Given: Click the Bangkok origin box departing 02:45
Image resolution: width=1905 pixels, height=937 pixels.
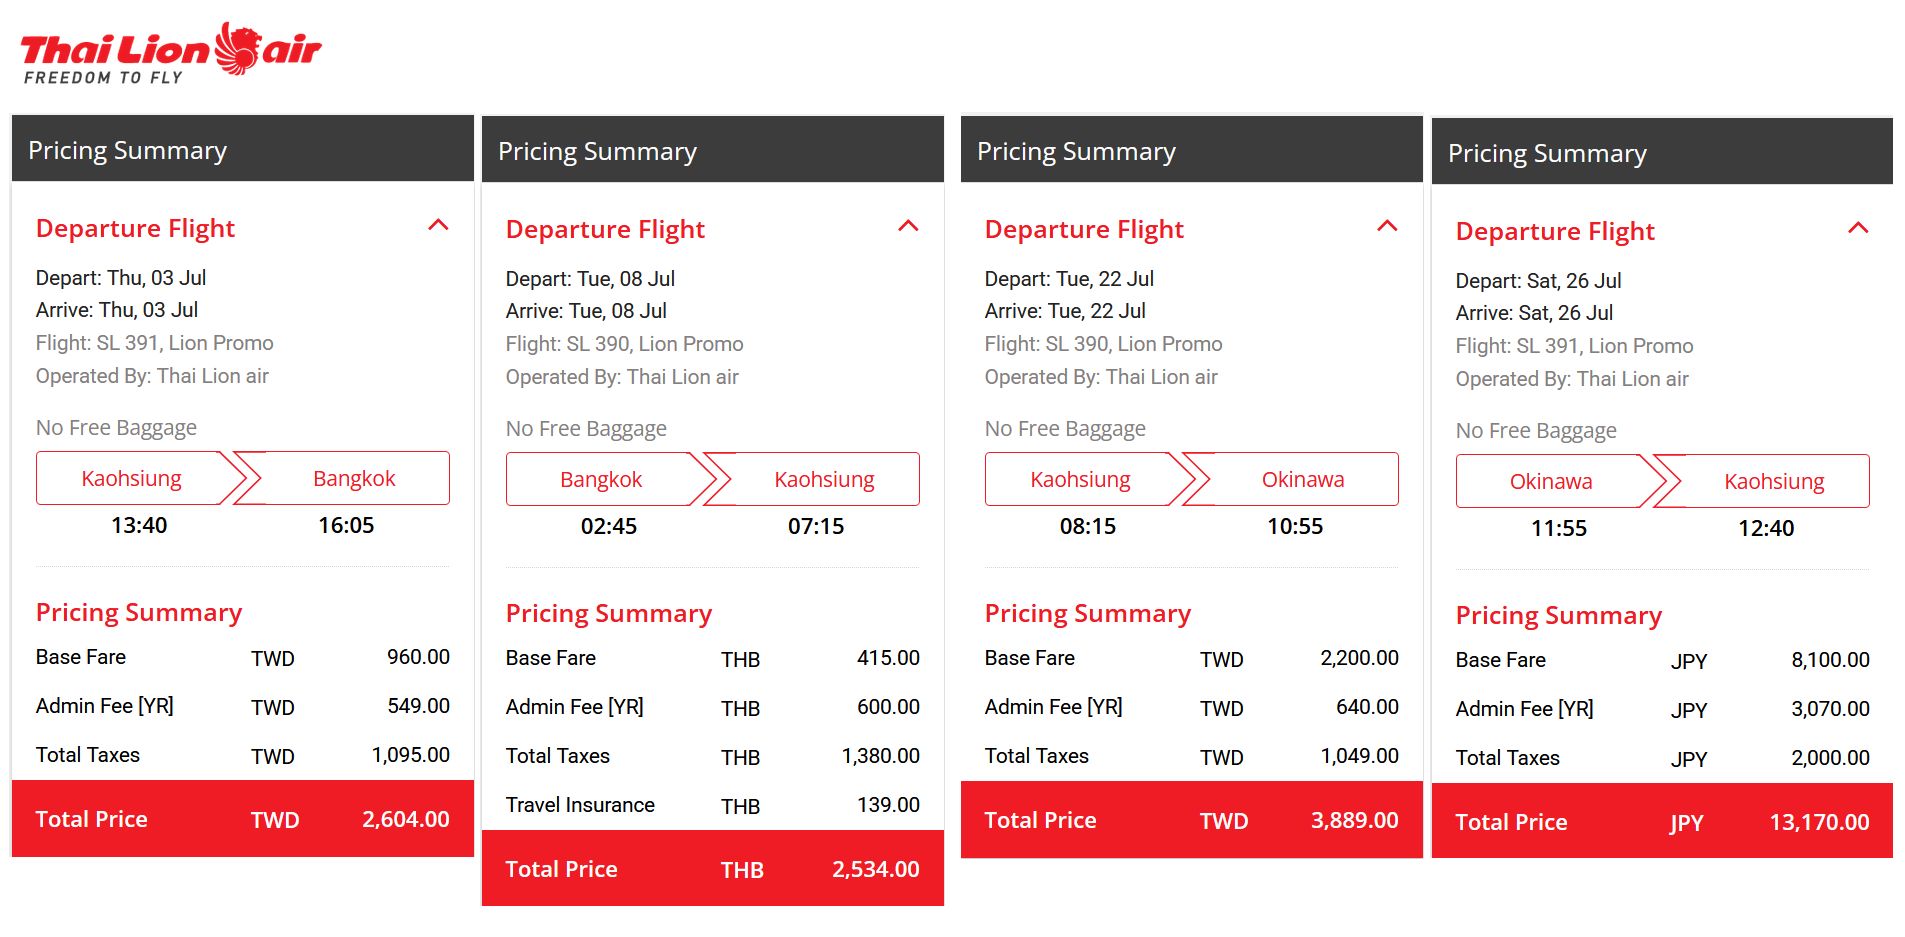Looking at the screenshot, I should pos(601,480).
